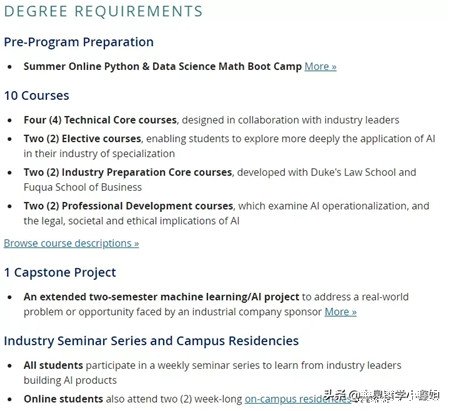Select the Pre-Program Preparation heading
Image resolution: width=450 pixels, height=411 pixels.
pos(79,42)
